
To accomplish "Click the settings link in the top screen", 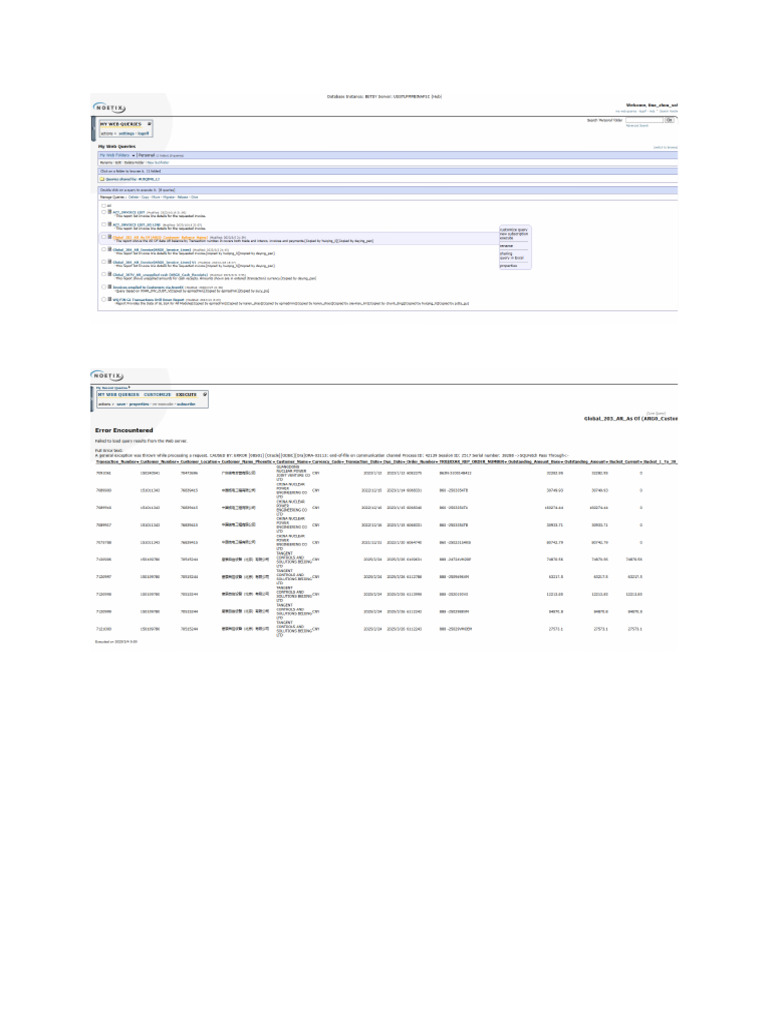I will coord(127,133).
